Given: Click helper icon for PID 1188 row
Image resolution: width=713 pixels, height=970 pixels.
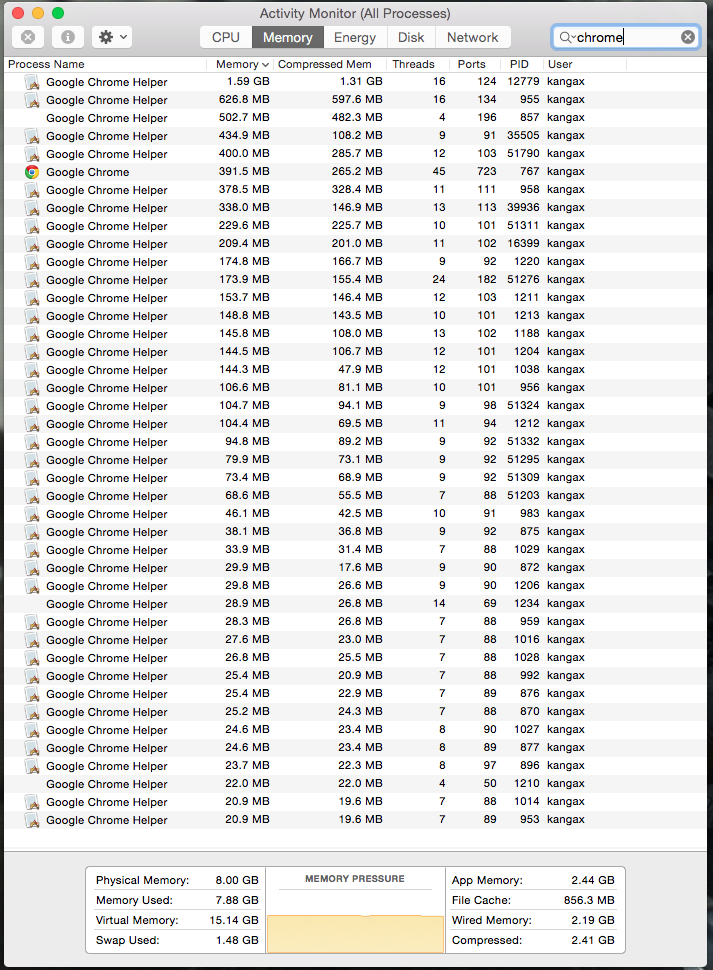Looking at the screenshot, I should 32,334.
